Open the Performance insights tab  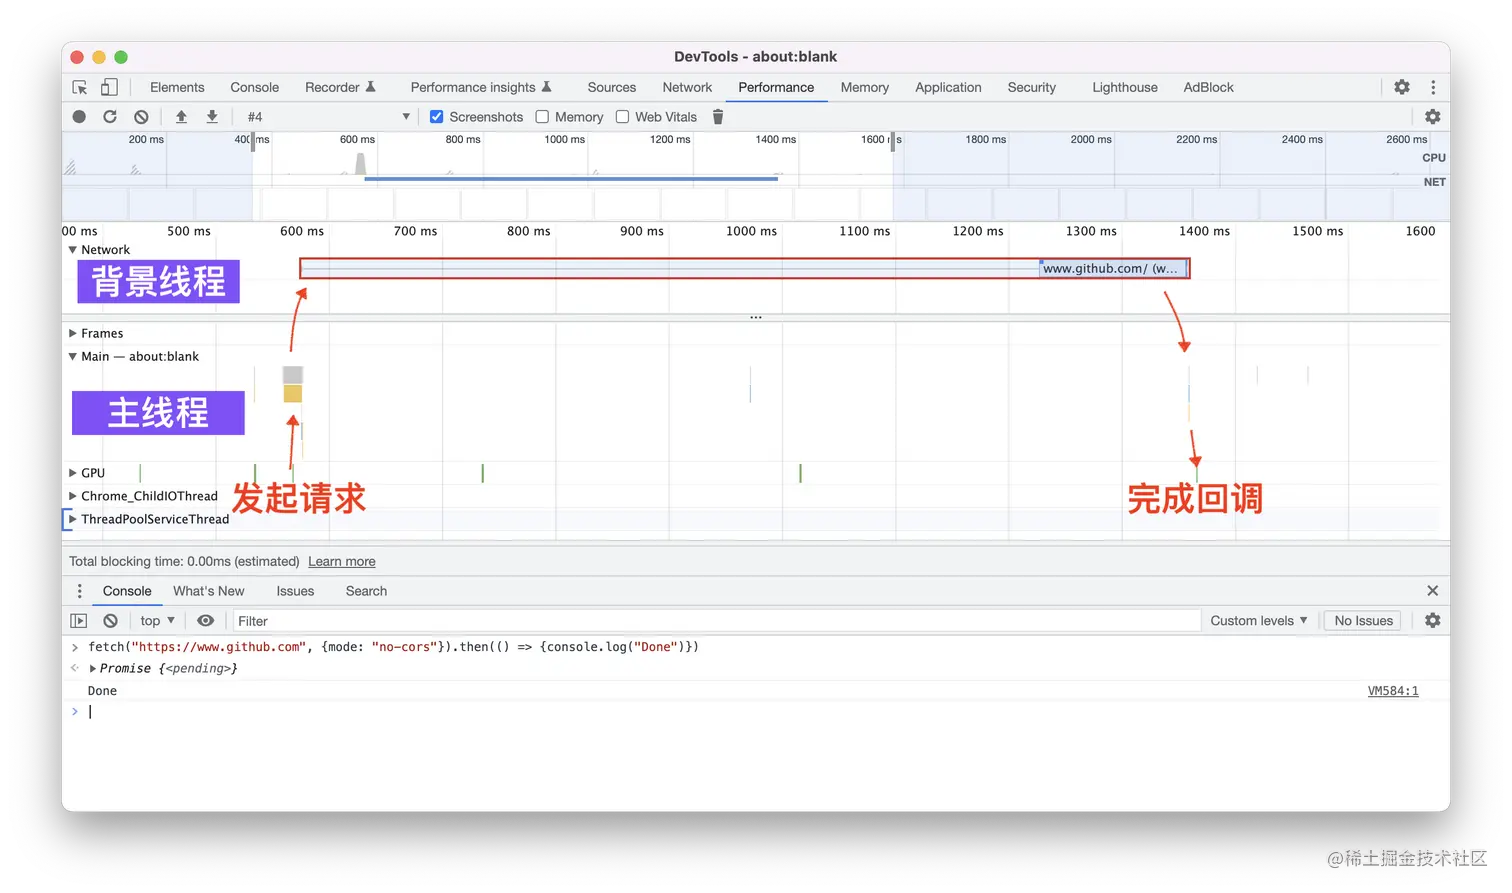tap(481, 87)
